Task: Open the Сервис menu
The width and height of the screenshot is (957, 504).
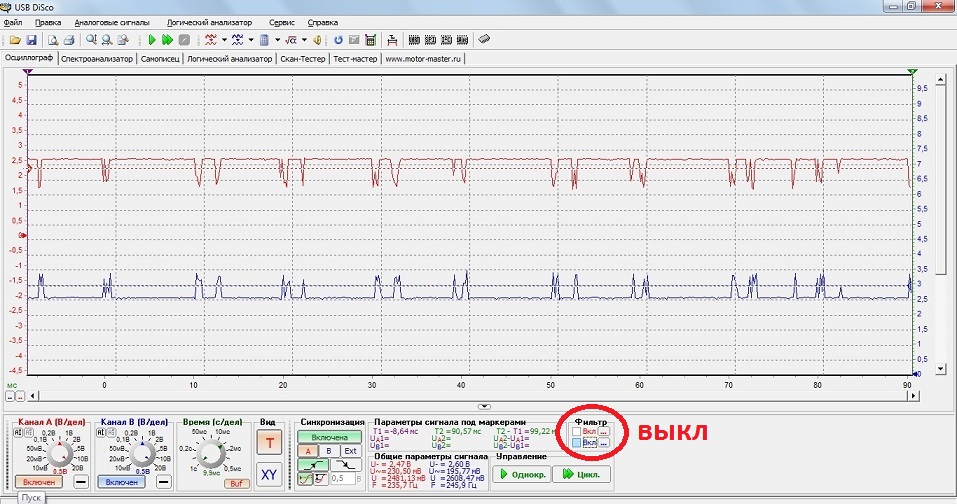Action: (282, 23)
